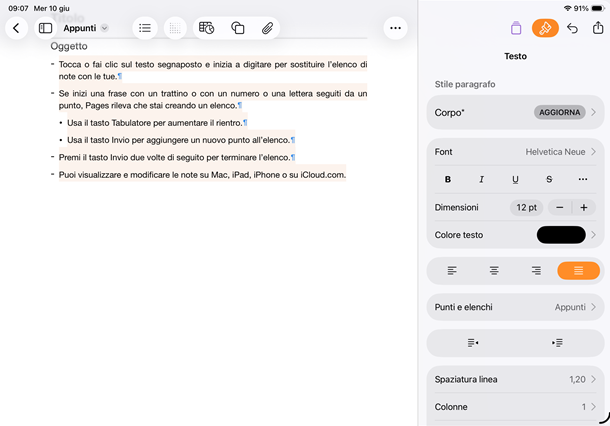Open more text formatting options
The width and height of the screenshot is (610, 426).
583,179
